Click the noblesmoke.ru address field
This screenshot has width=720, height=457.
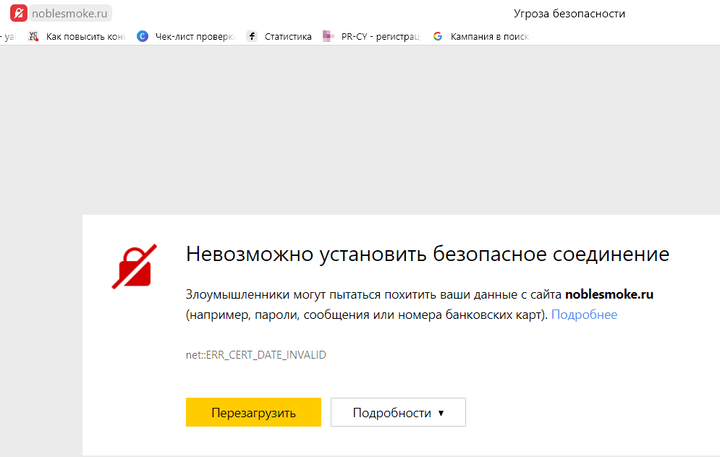pos(70,13)
